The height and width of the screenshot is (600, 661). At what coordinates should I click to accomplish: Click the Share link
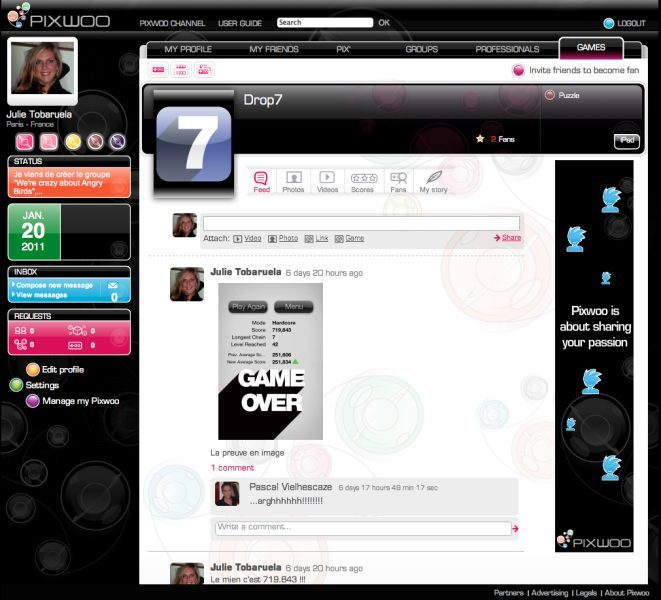[508, 238]
